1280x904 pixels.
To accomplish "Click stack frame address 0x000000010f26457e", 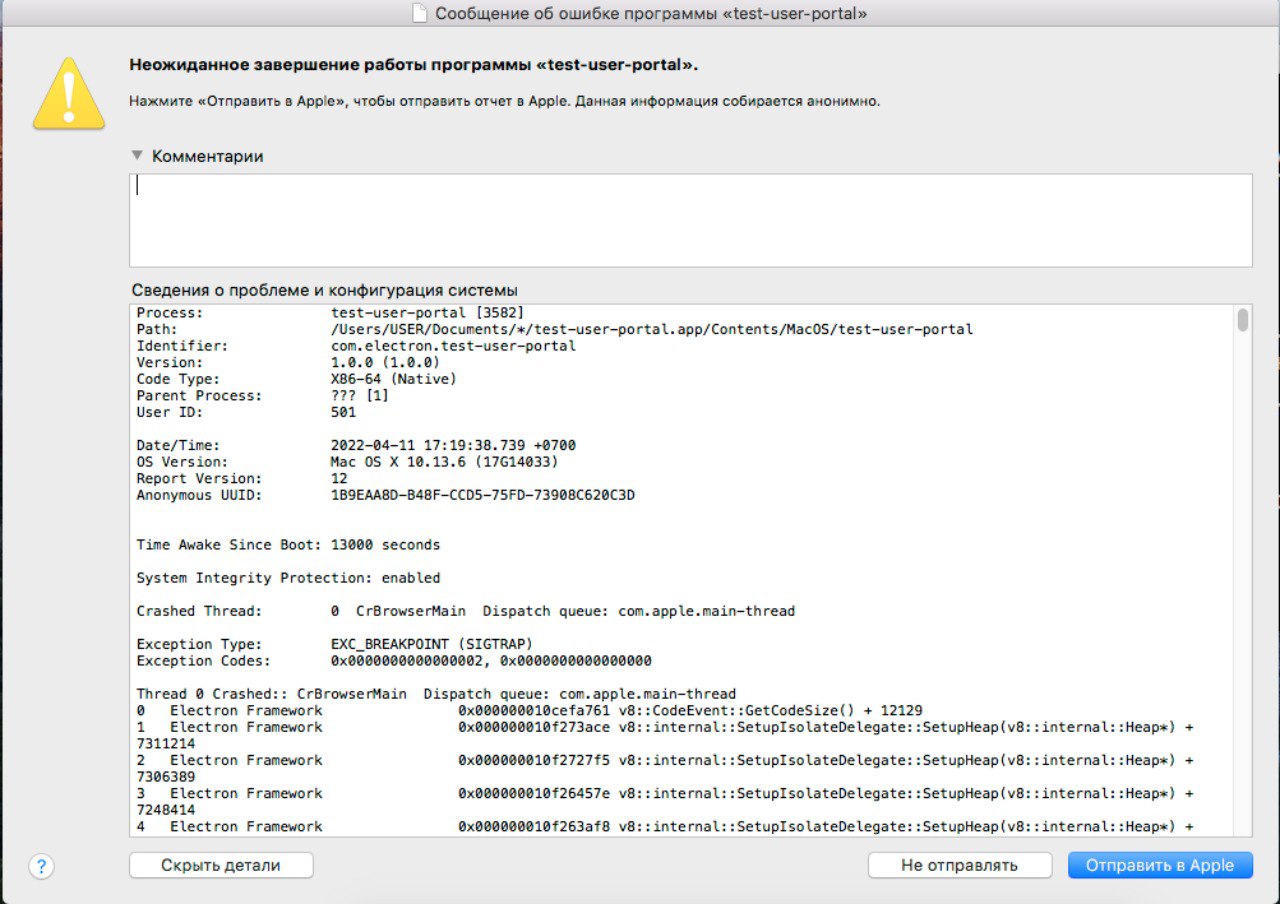I will point(534,793).
